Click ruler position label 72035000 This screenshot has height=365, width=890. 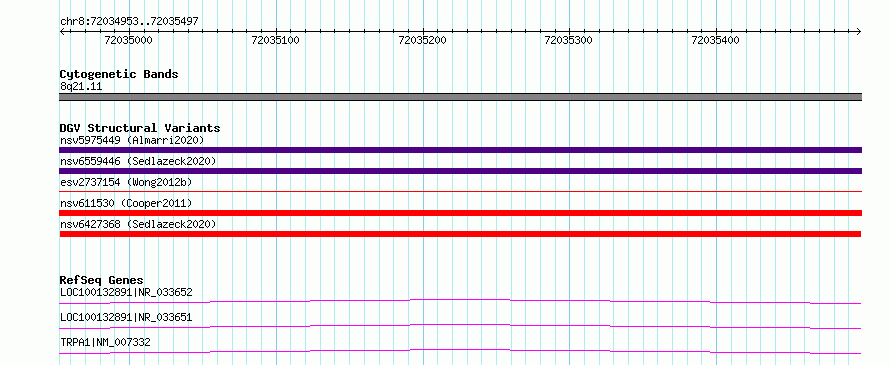point(129,40)
